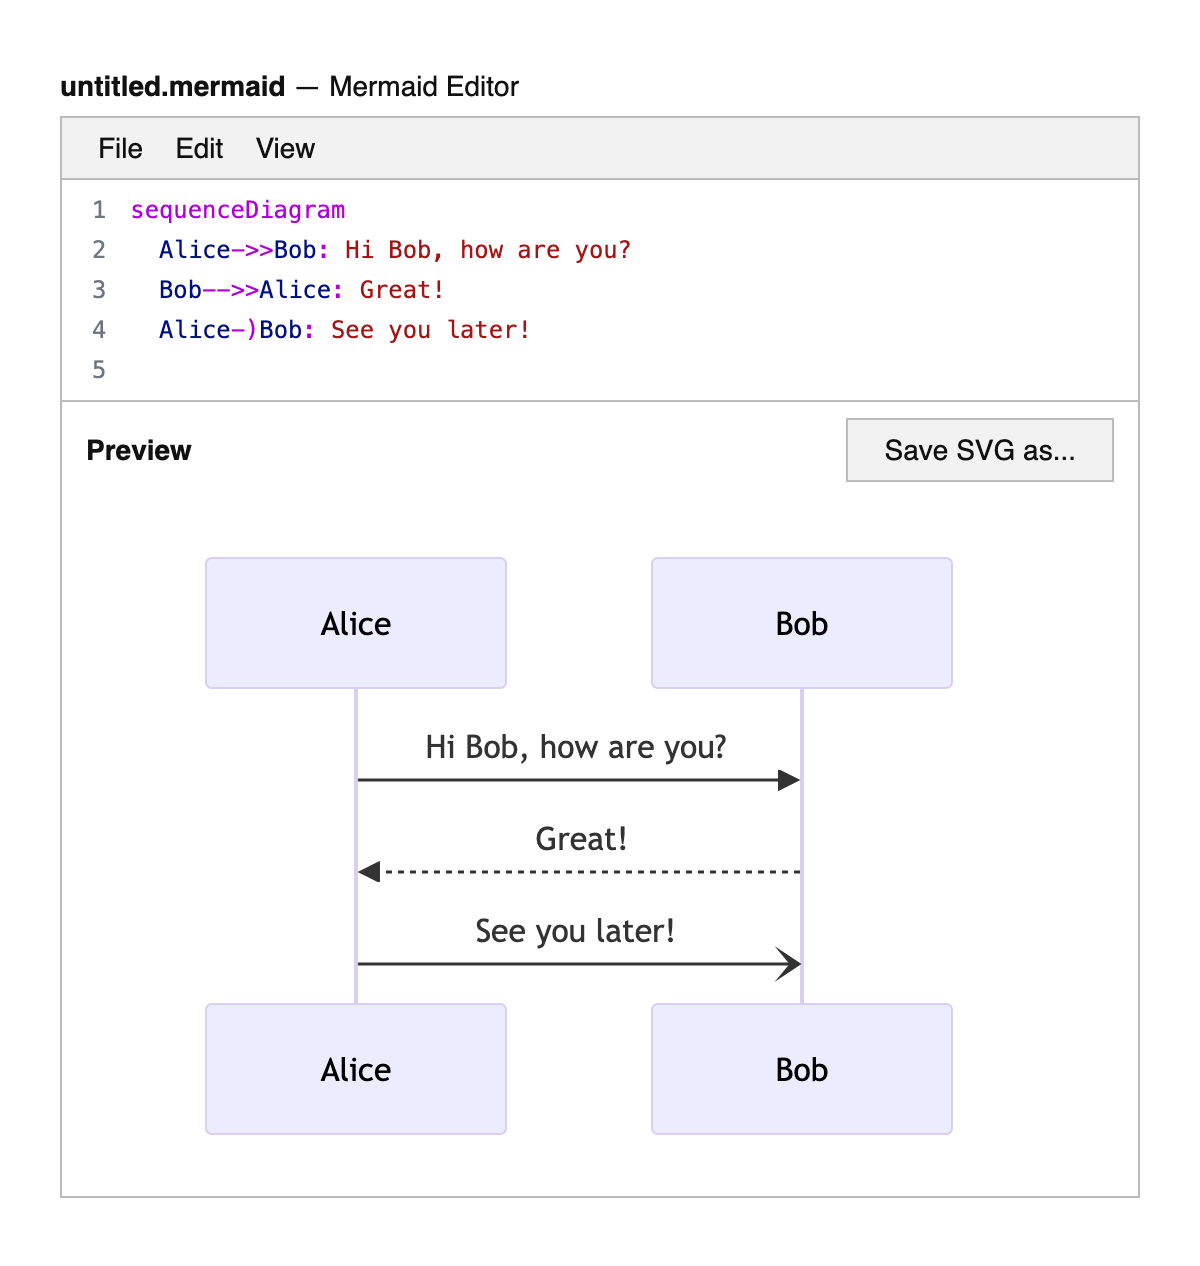The image size is (1200, 1266).
Task: Click the "See you later!" diagram label
Action: pos(575,931)
